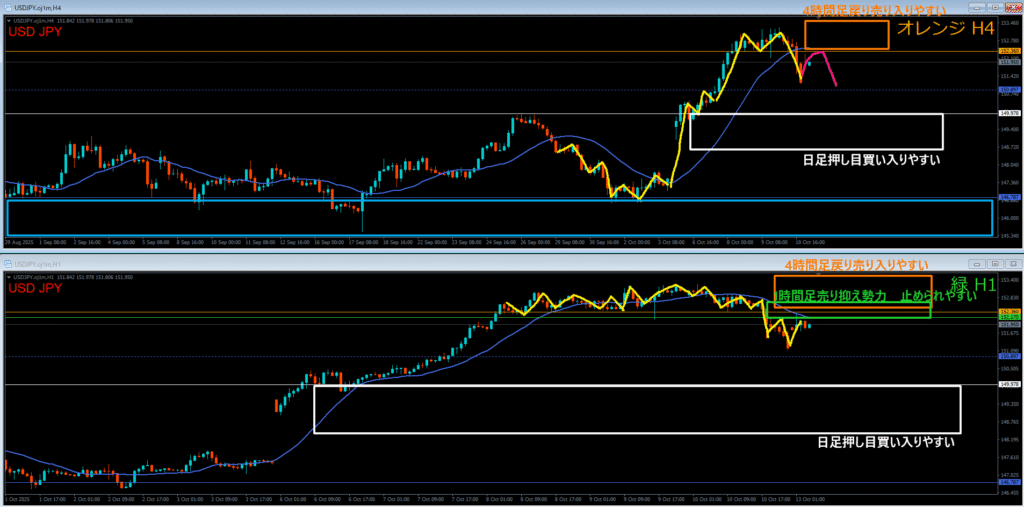Close the upper USDJPY H4 chart window
Screen dimensions: 1024x507
[x=1012, y=7]
